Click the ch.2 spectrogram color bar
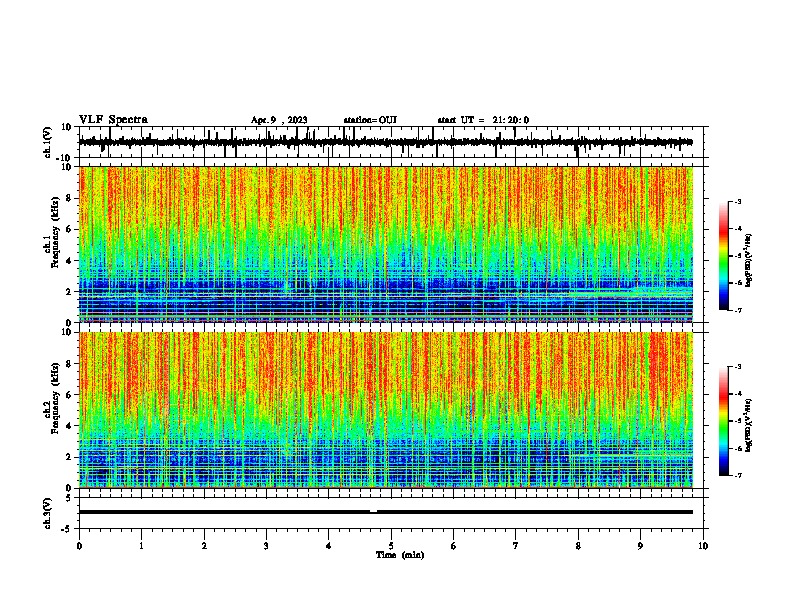This screenshot has width=792, height=612. pyautogui.click(x=723, y=421)
